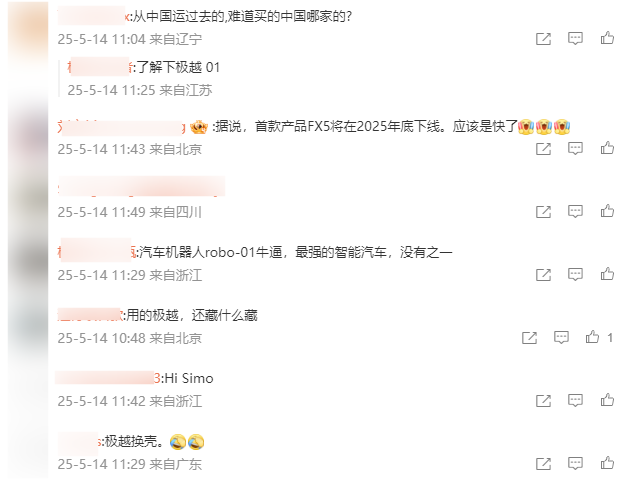Repost the 11:04 comment from 辽宁
The height and width of the screenshot is (485, 625).
pyautogui.click(x=543, y=39)
